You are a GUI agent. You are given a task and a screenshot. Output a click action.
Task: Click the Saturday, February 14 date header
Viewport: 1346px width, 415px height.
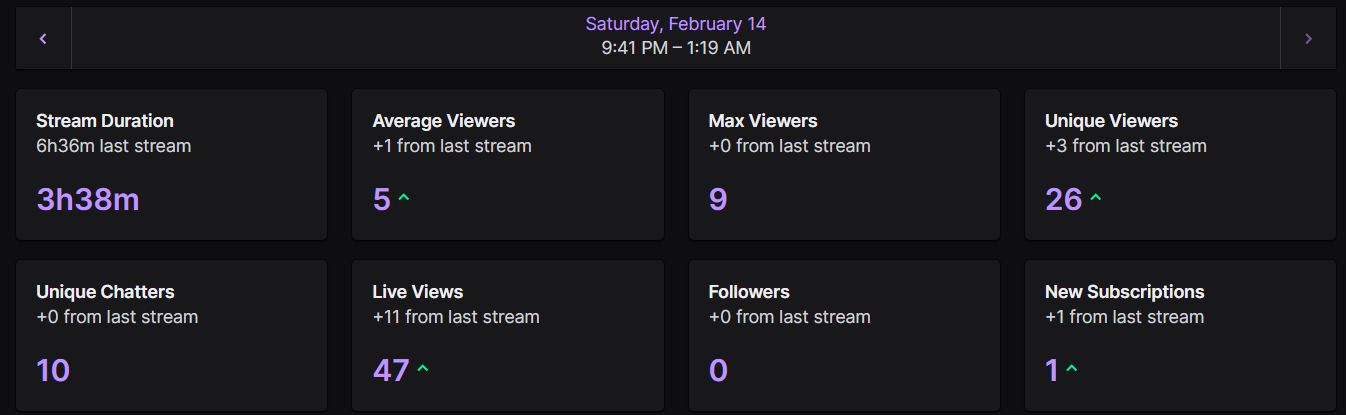tap(675, 24)
